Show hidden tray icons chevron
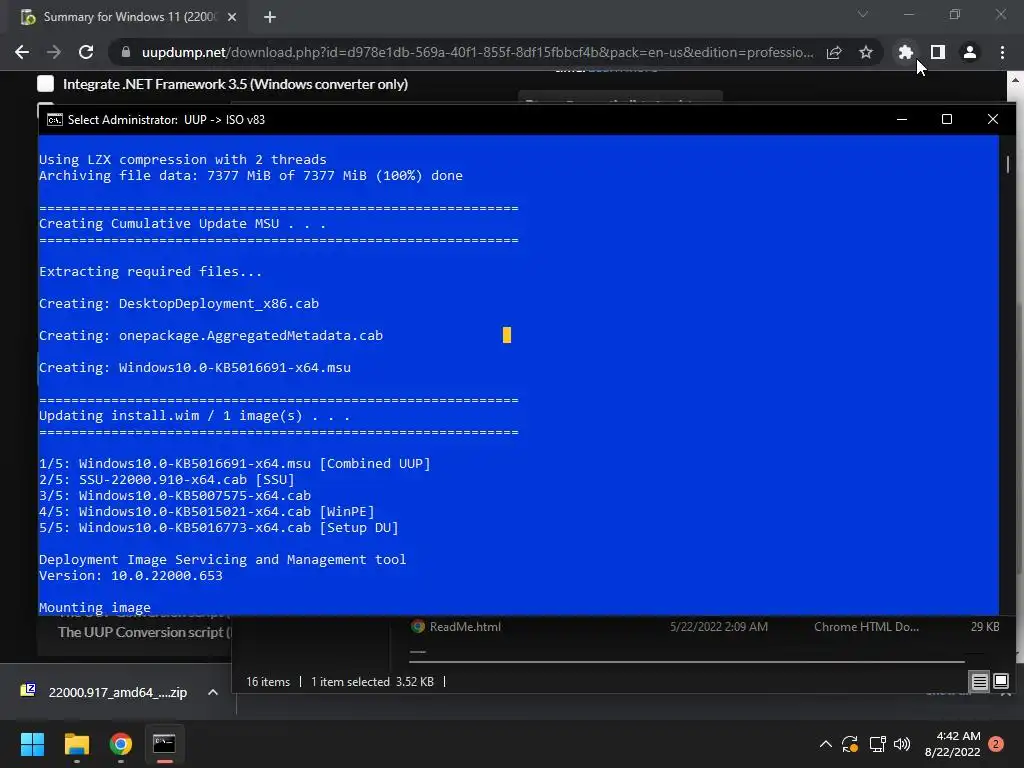Image resolution: width=1024 pixels, height=768 pixels. pyautogui.click(x=825, y=744)
